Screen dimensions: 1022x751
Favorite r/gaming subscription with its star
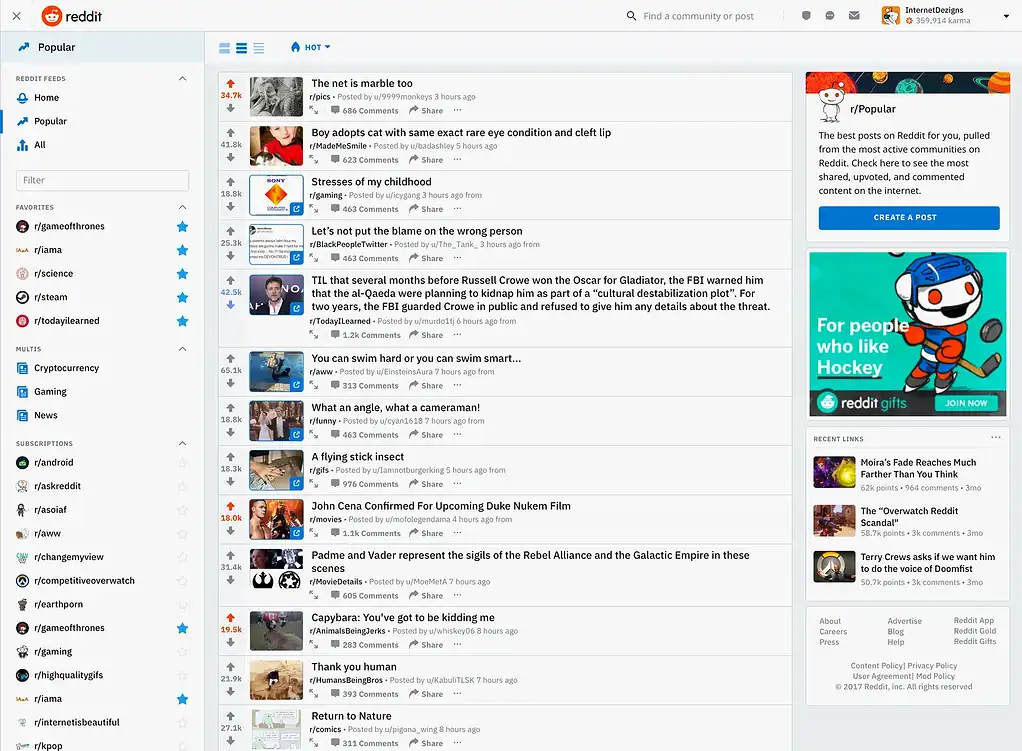(182, 652)
